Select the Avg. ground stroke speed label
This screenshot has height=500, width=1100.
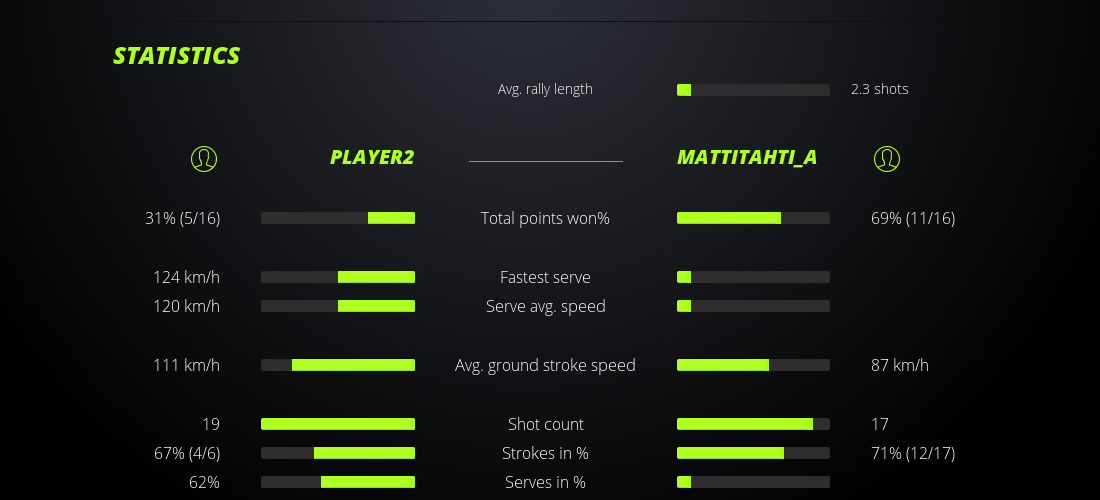(x=545, y=365)
